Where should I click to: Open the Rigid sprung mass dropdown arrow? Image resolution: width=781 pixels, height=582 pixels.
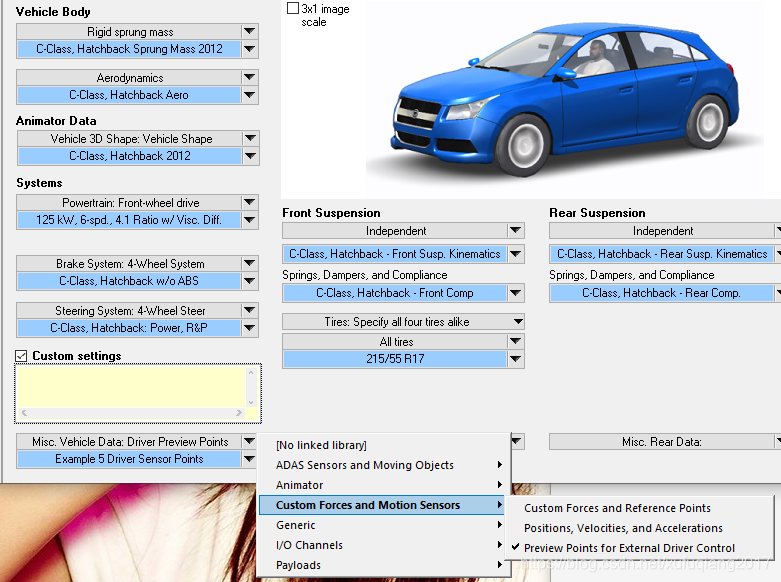coord(250,31)
